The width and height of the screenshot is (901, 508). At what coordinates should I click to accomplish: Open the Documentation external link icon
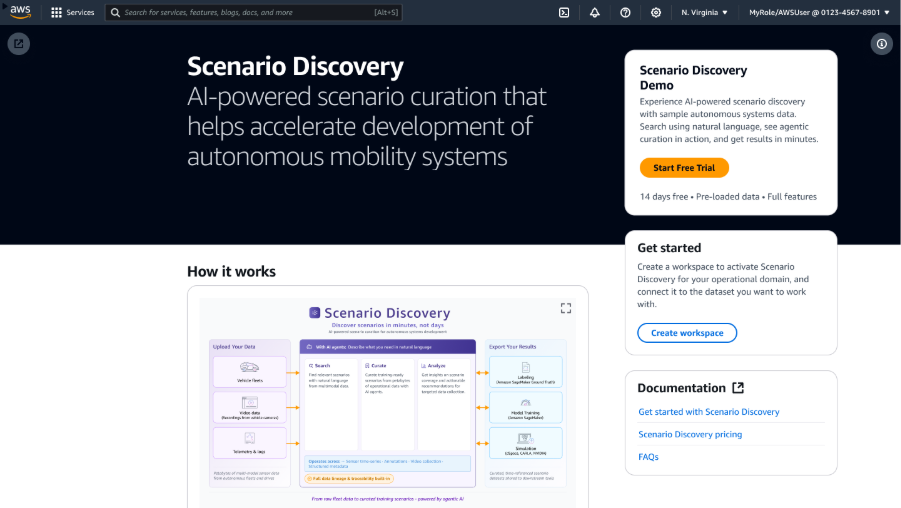pos(738,388)
